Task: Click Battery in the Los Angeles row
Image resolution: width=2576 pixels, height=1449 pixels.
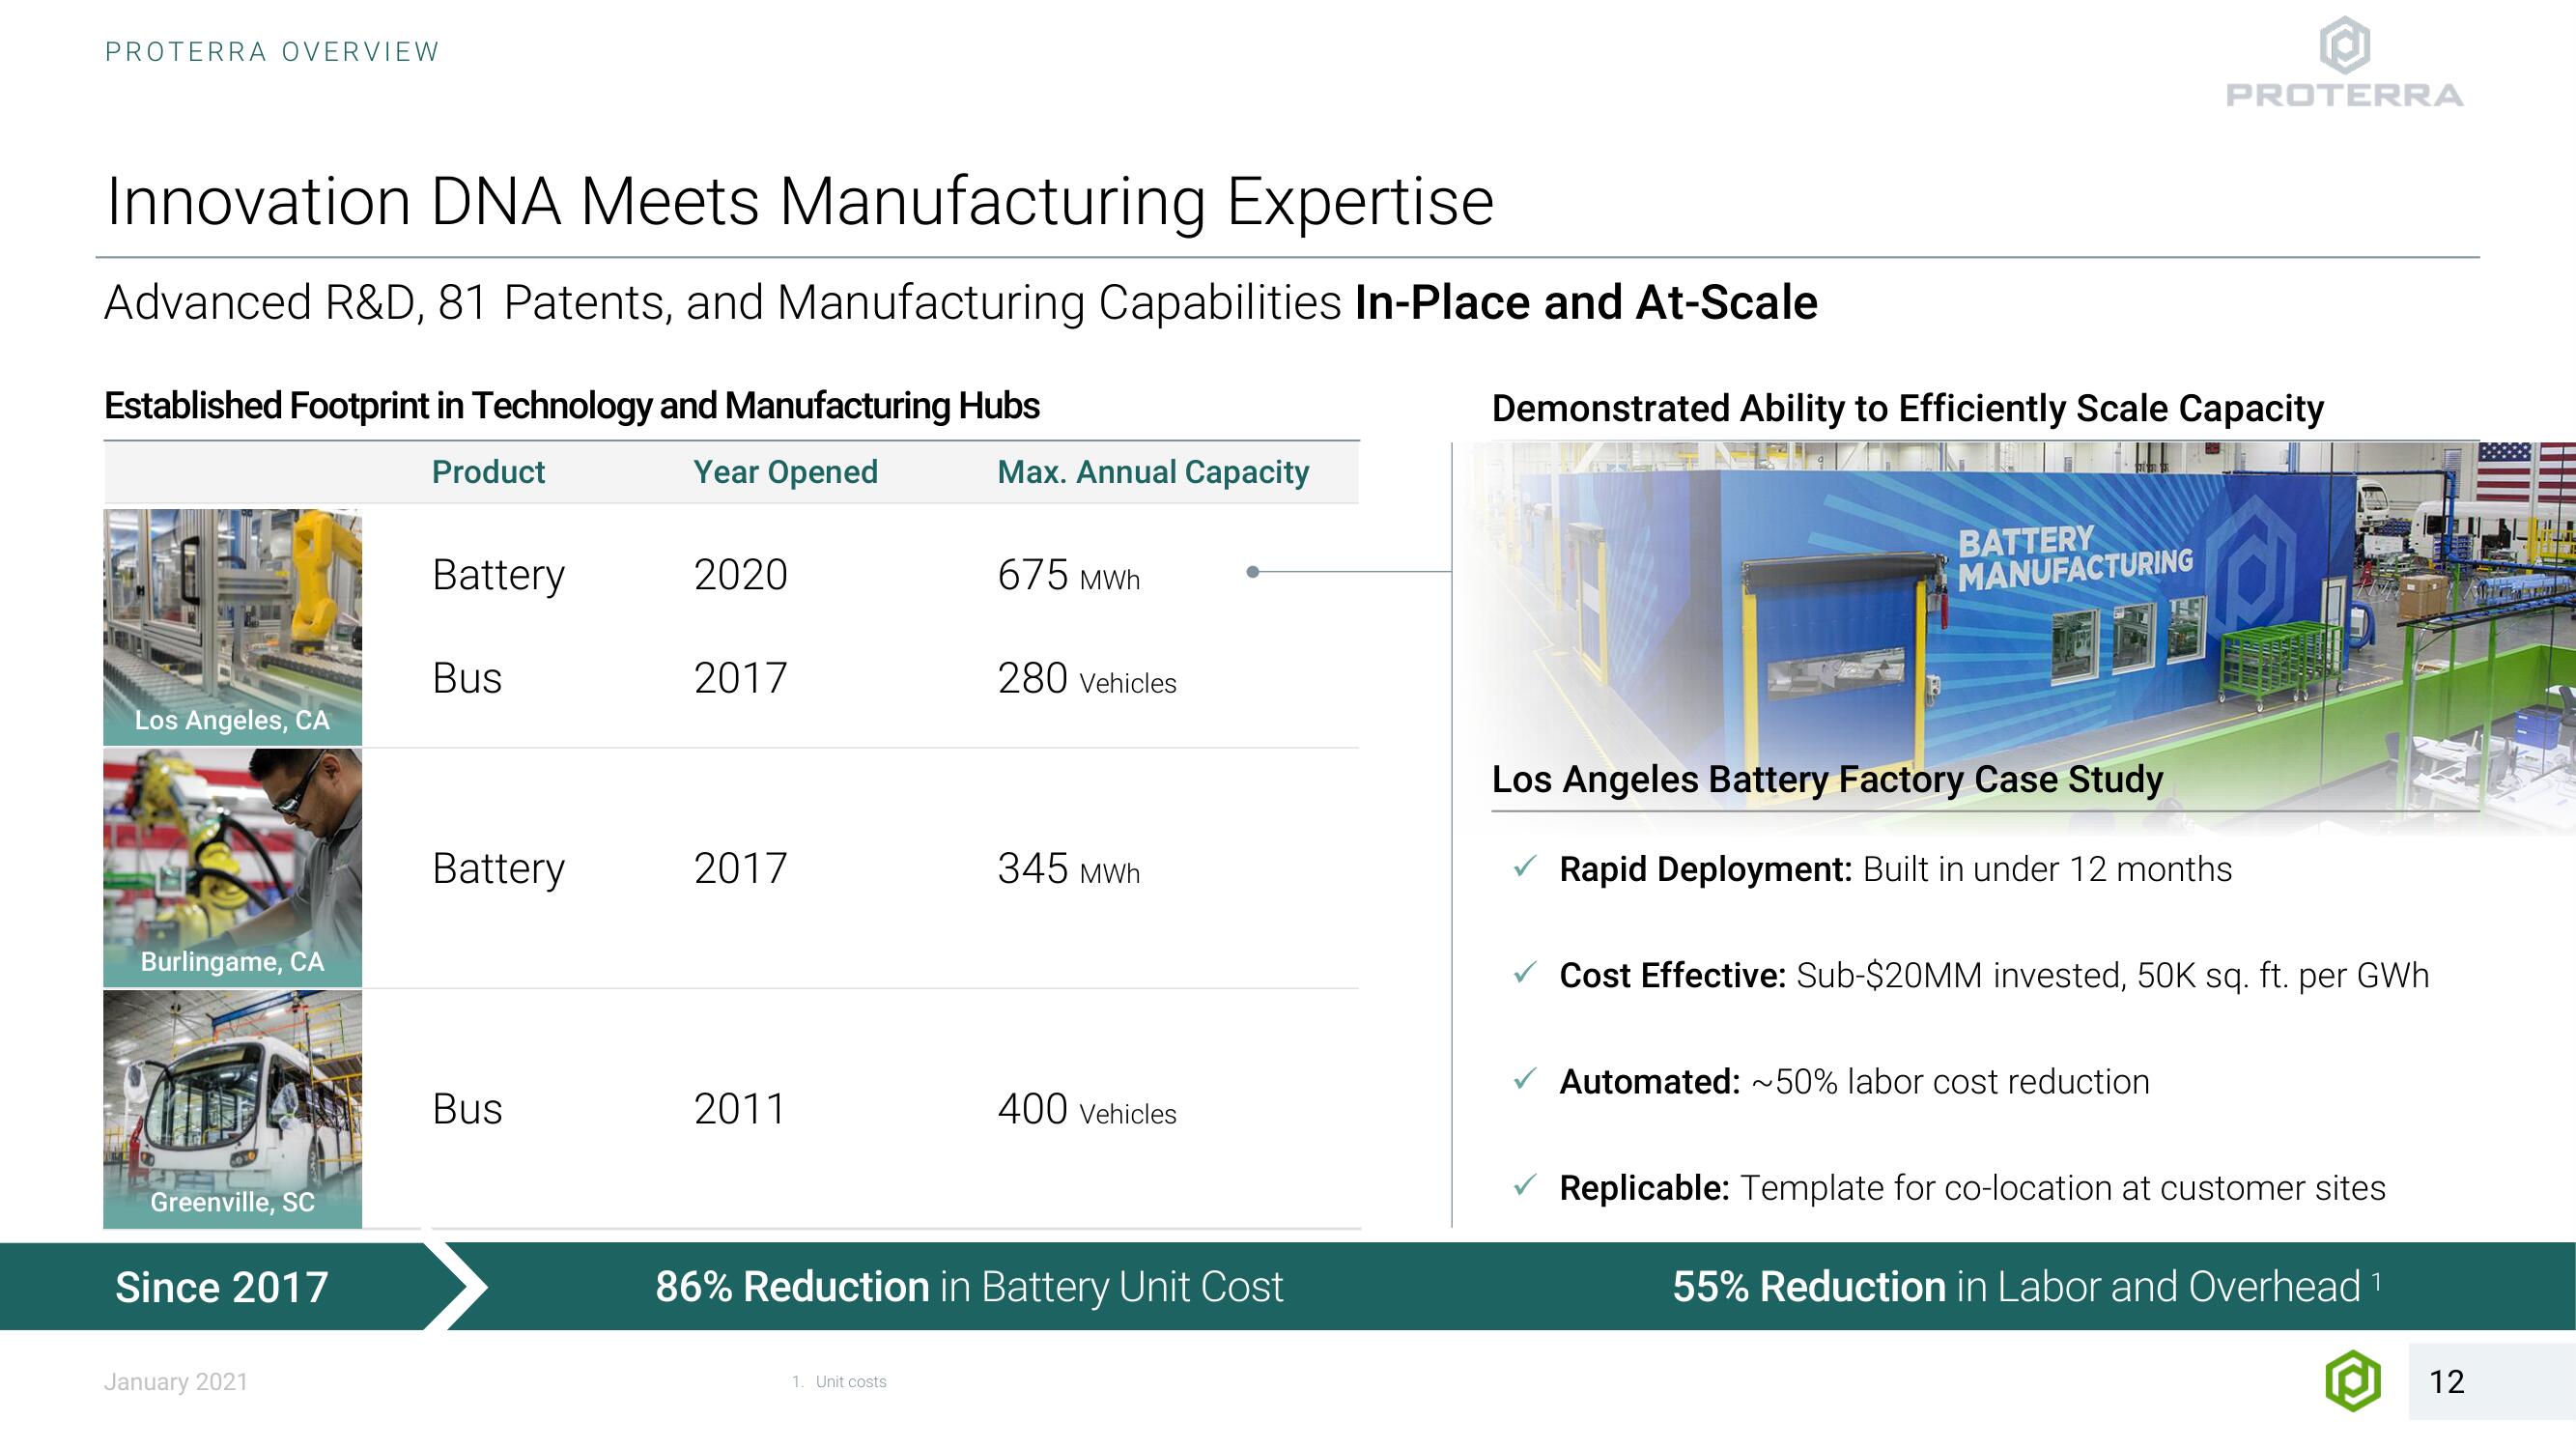Action: coord(498,576)
